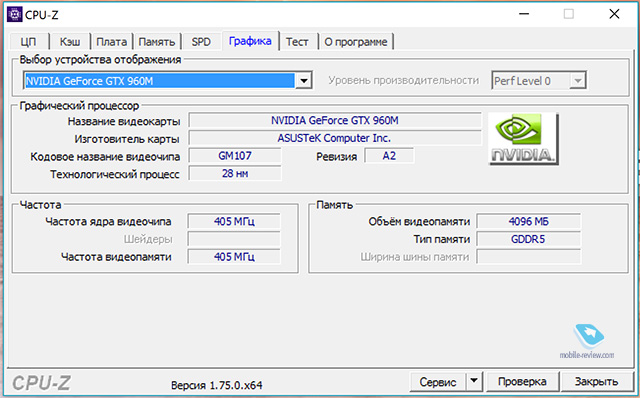
Task: Switch to the Тест tab
Action: (297, 42)
